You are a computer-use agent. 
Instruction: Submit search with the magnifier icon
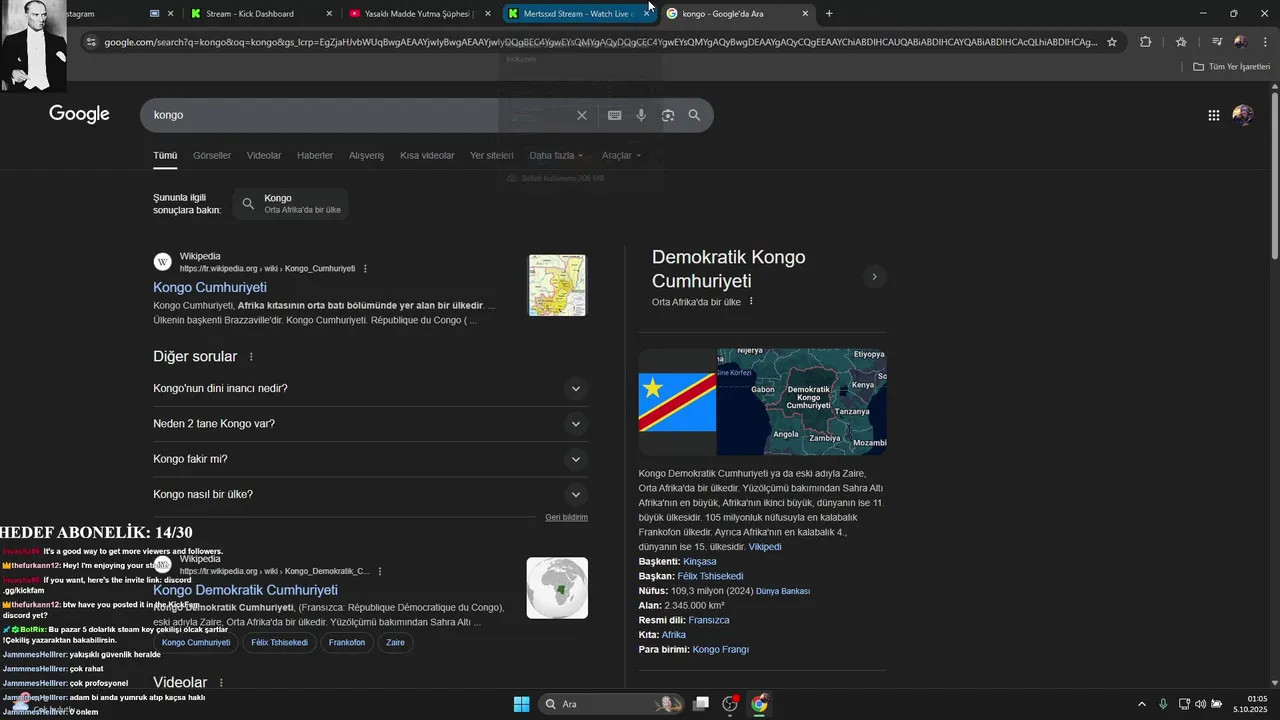coord(694,115)
